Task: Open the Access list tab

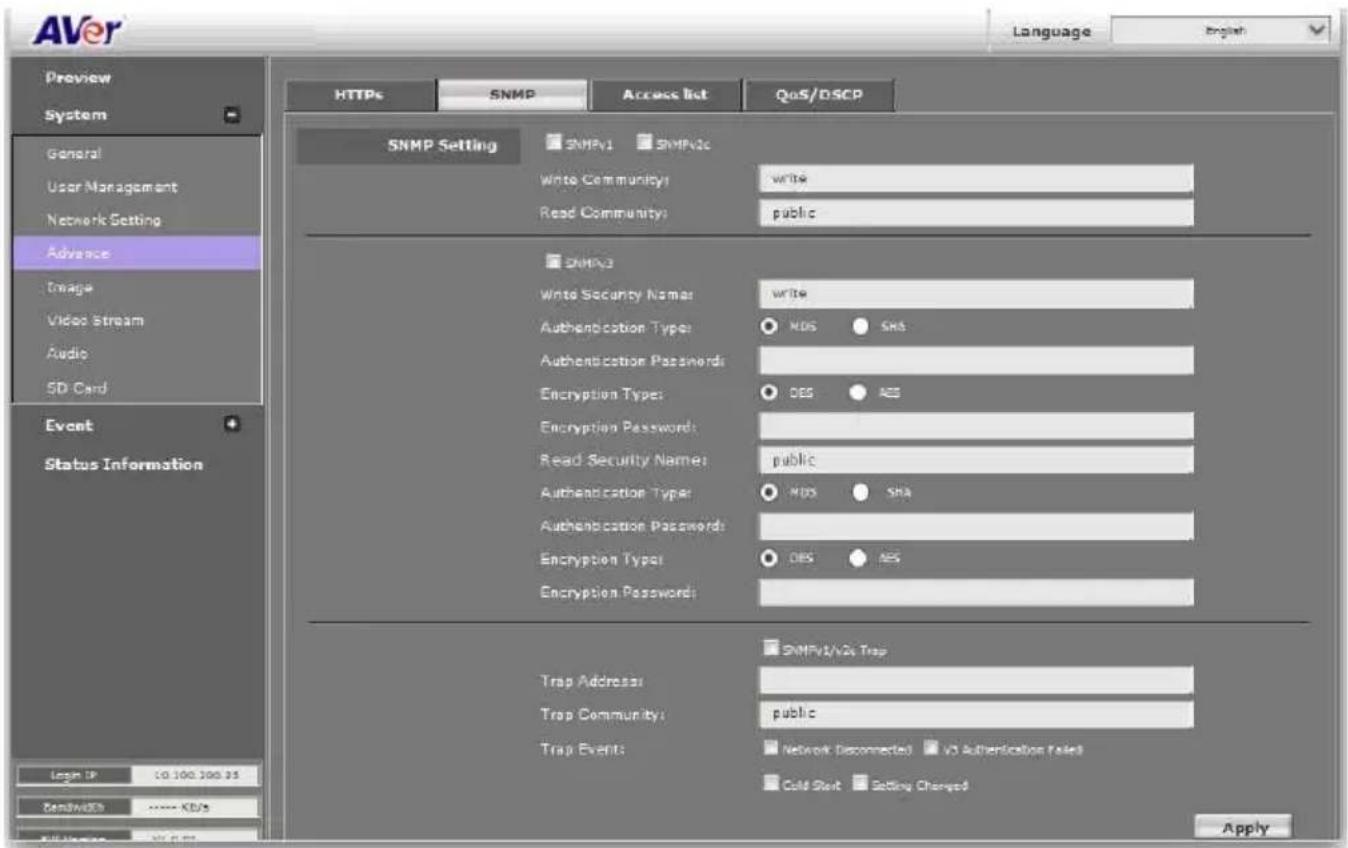Action: 665,95
